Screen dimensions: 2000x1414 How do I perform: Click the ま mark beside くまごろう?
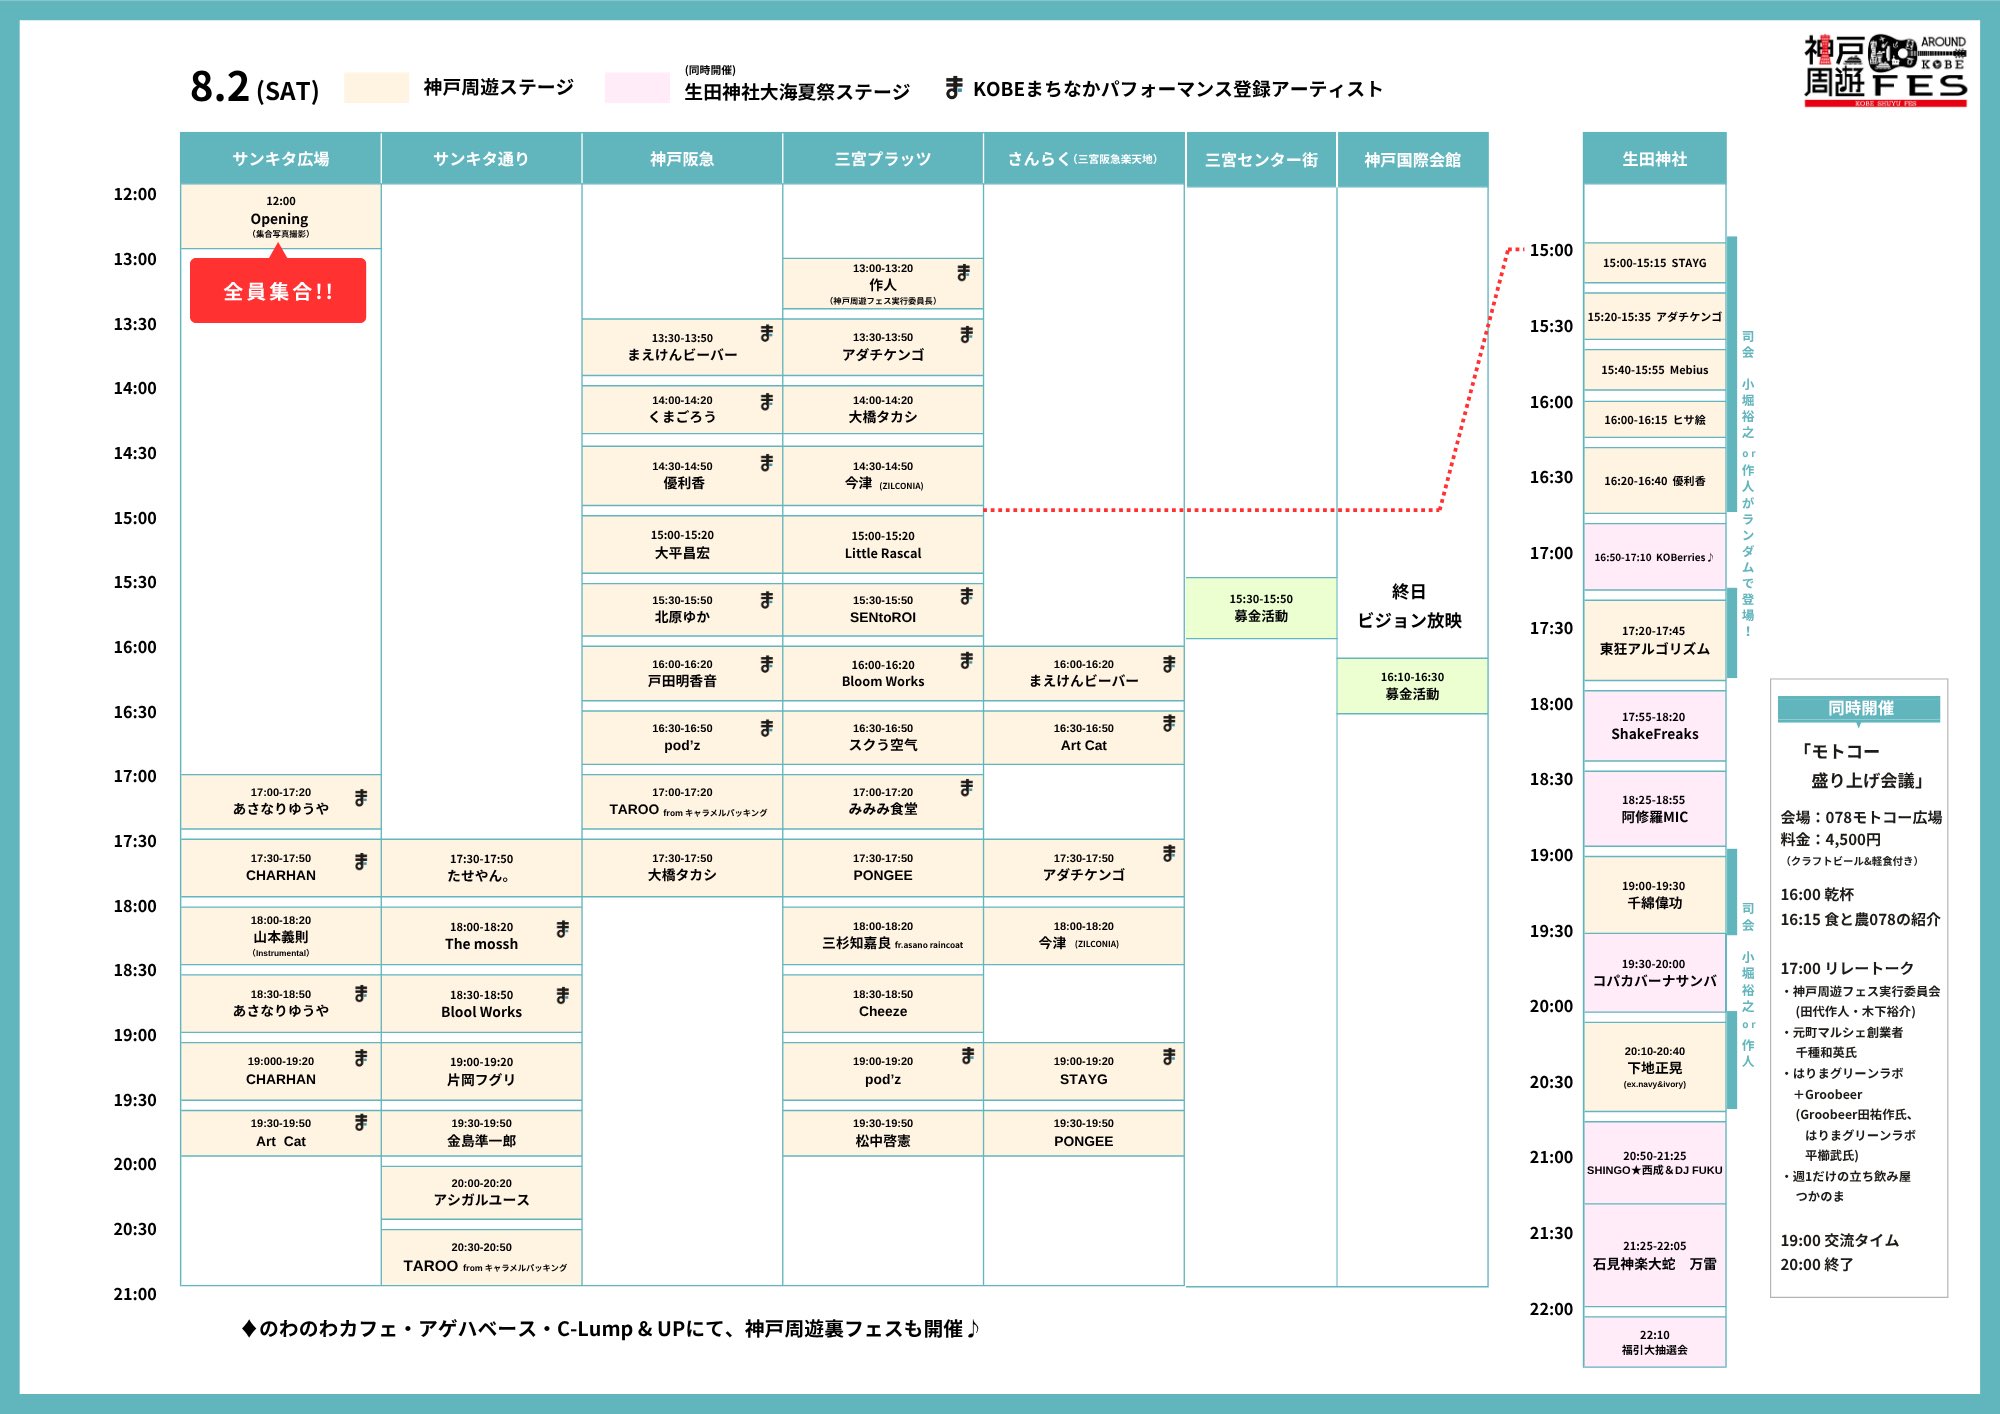click(x=766, y=401)
